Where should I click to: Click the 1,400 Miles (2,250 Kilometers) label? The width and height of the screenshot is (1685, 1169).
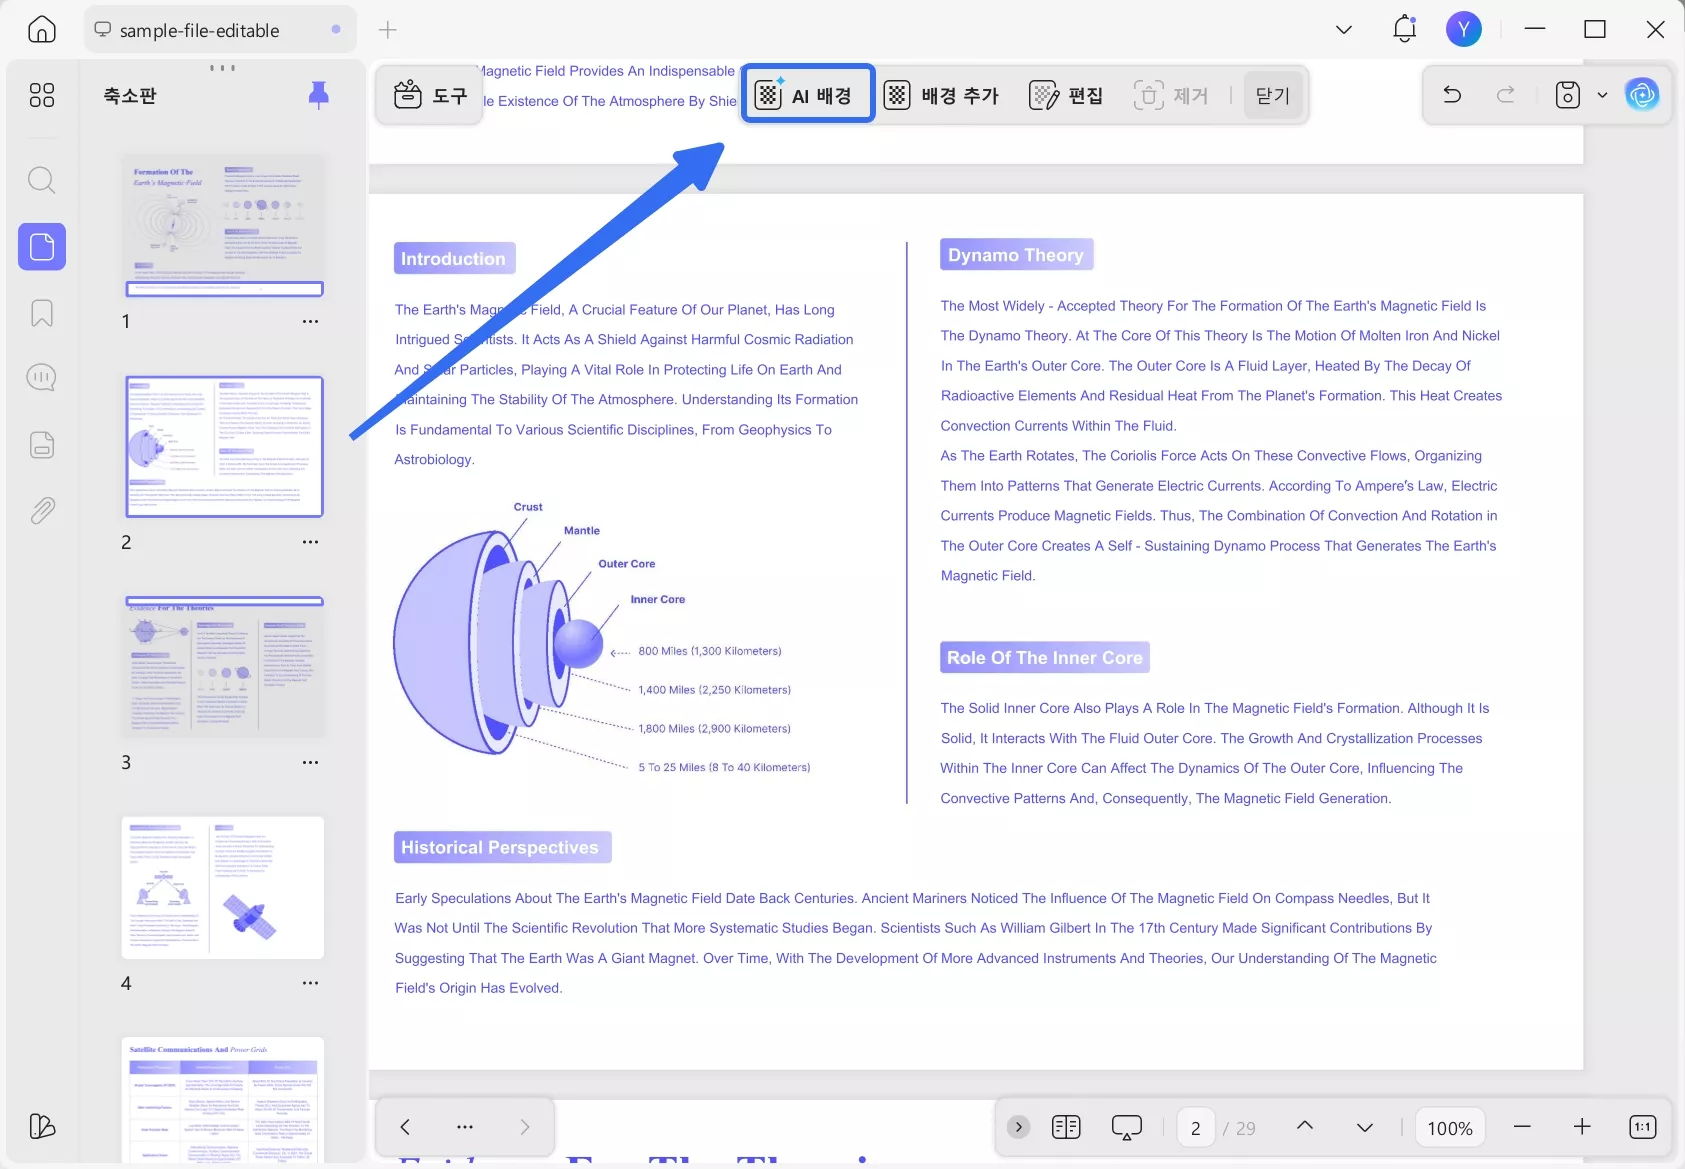point(714,690)
